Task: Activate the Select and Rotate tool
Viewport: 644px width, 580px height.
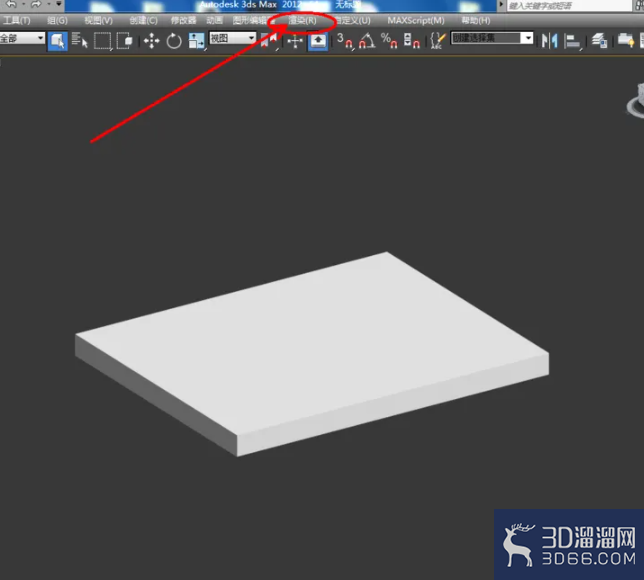Action: [174, 41]
